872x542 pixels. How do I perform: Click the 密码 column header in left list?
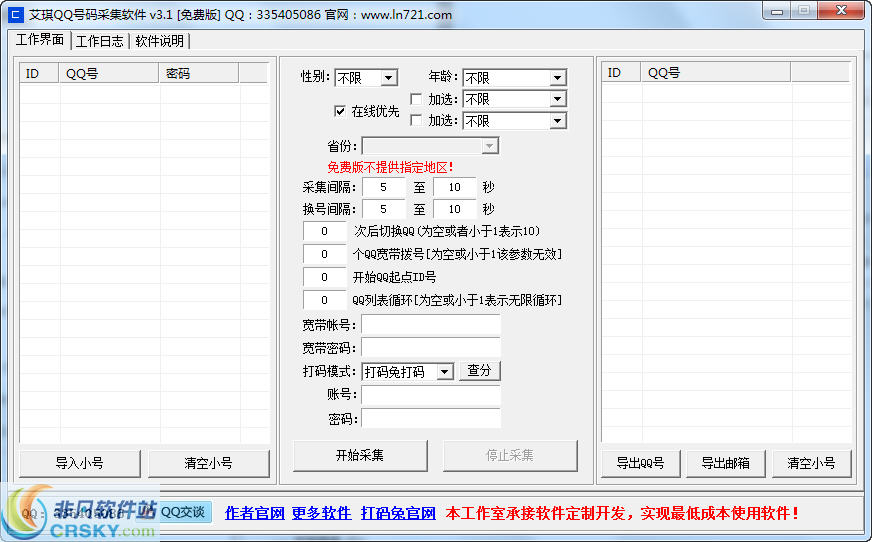[x=199, y=73]
